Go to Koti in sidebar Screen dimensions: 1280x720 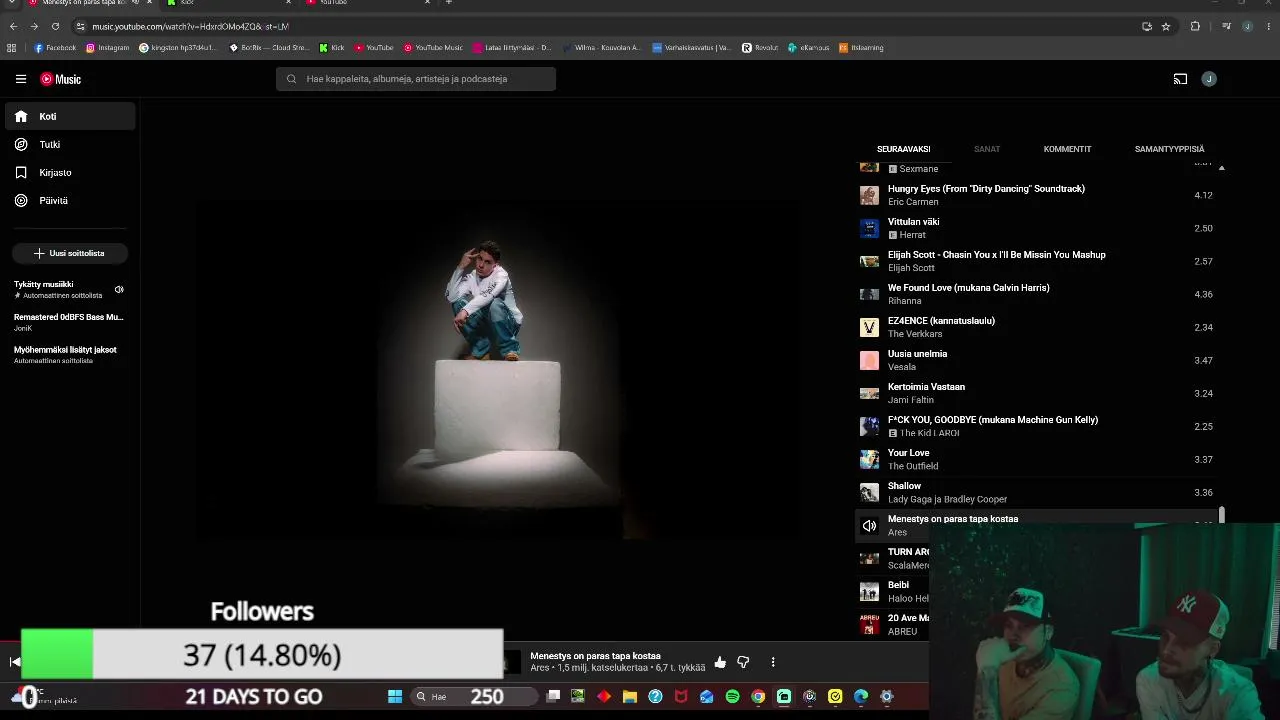[70, 116]
